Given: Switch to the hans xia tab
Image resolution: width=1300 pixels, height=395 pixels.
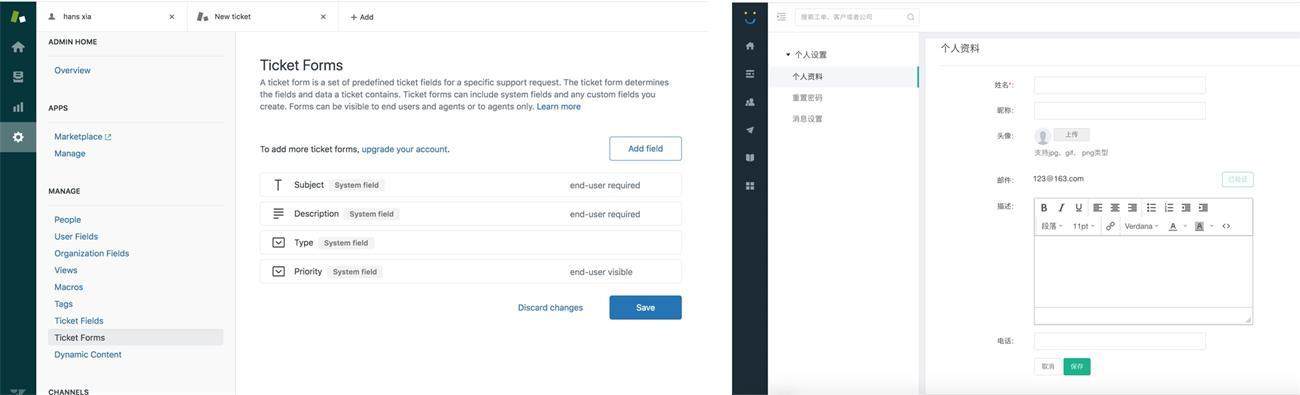Looking at the screenshot, I should [x=111, y=17].
